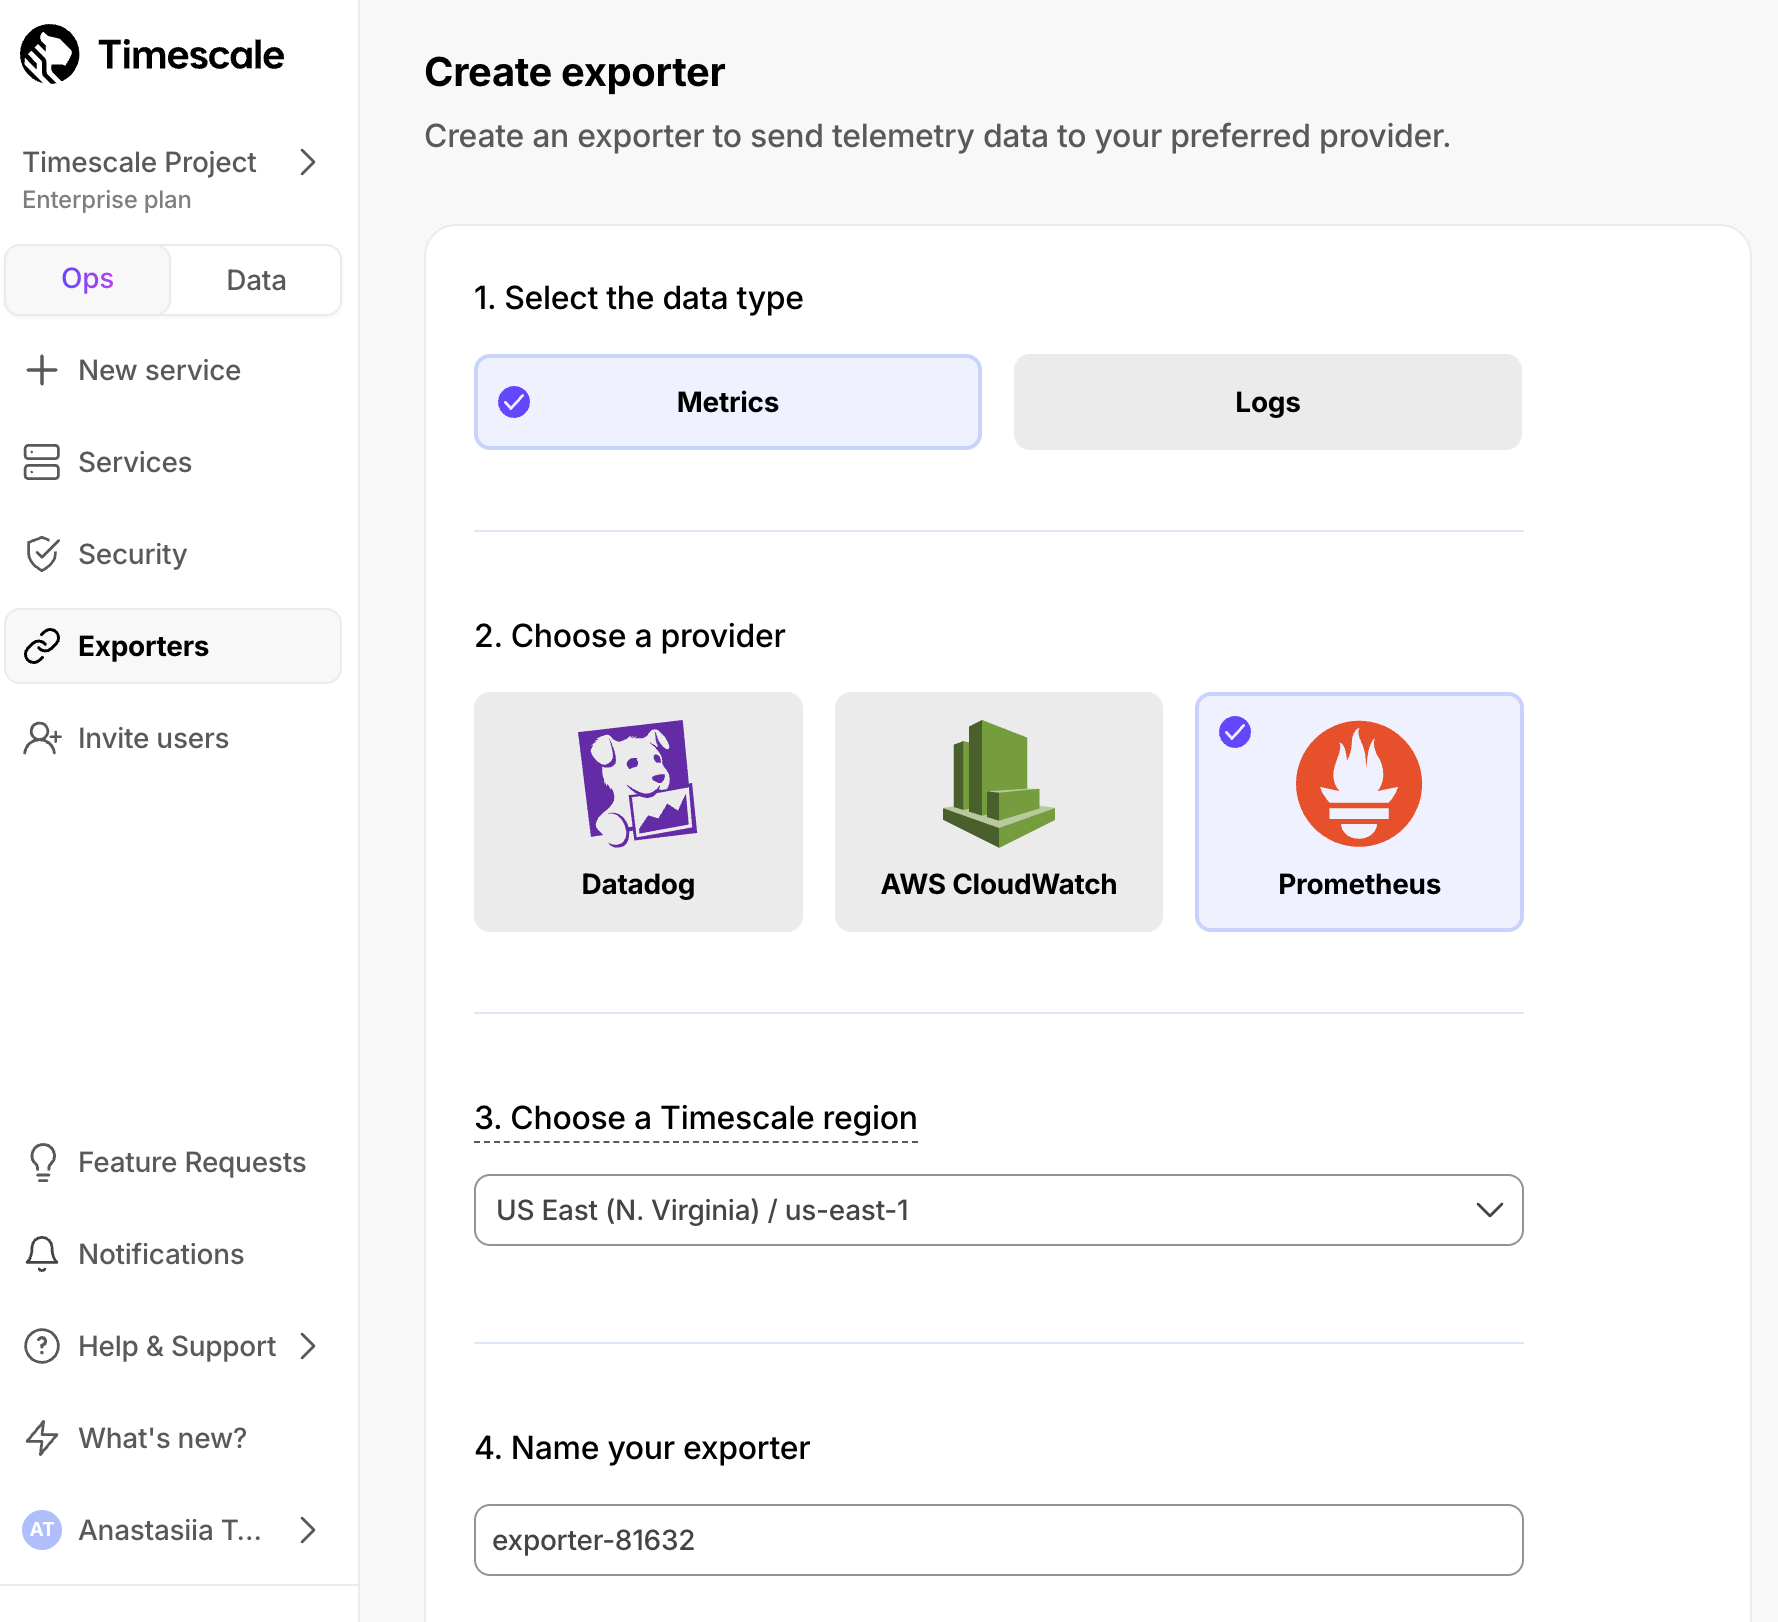1778x1622 pixels.
Task: Click the Timescale Project name text
Action: click(140, 162)
